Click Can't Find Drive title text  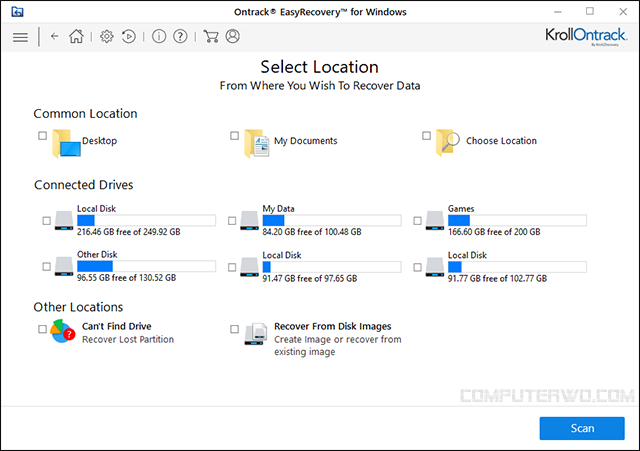pos(117,326)
